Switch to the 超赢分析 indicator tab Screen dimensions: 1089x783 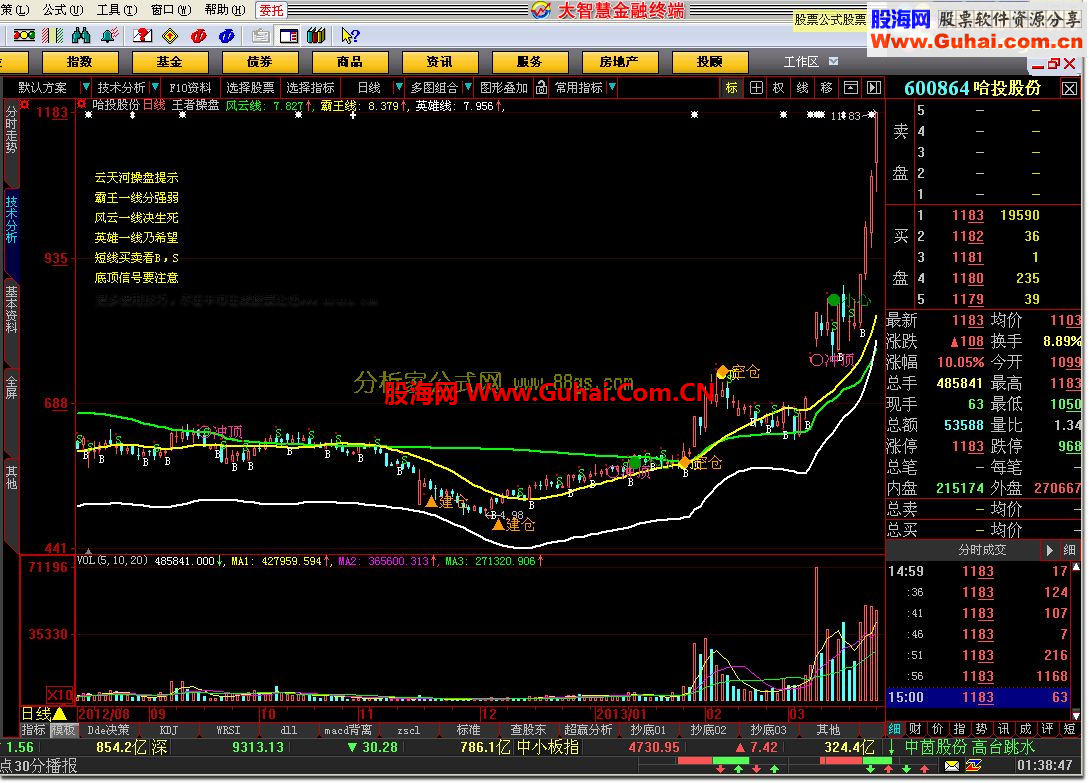click(x=588, y=730)
